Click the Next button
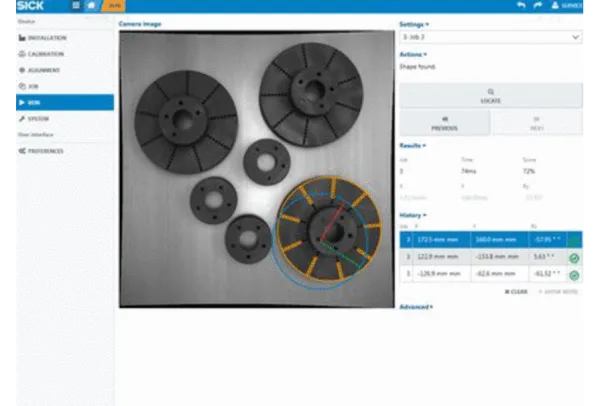 coord(537,124)
